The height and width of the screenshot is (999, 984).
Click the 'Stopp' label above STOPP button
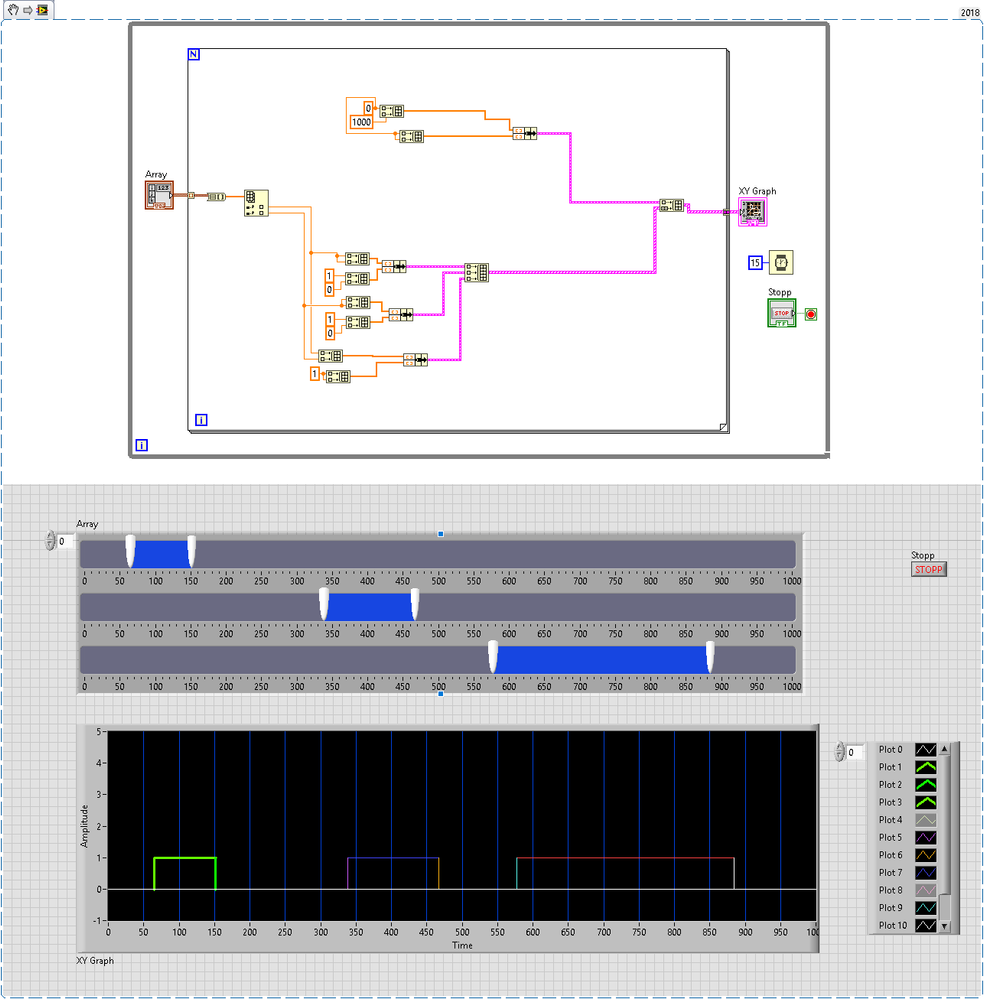[922, 555]
